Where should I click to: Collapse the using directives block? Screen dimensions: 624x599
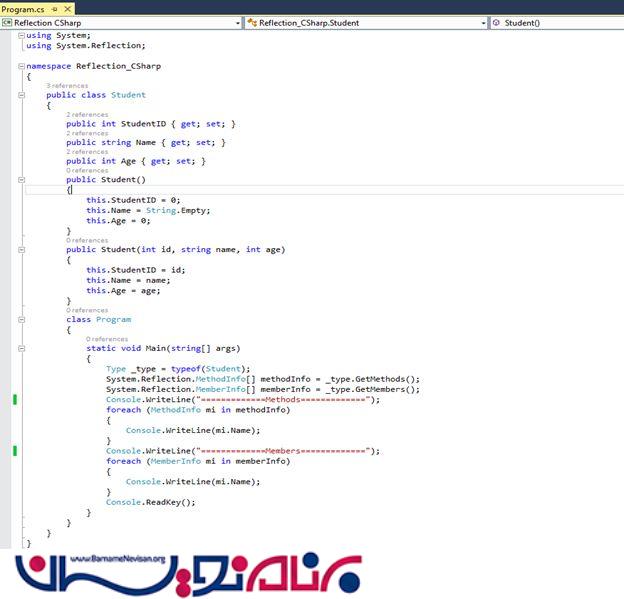21,35
